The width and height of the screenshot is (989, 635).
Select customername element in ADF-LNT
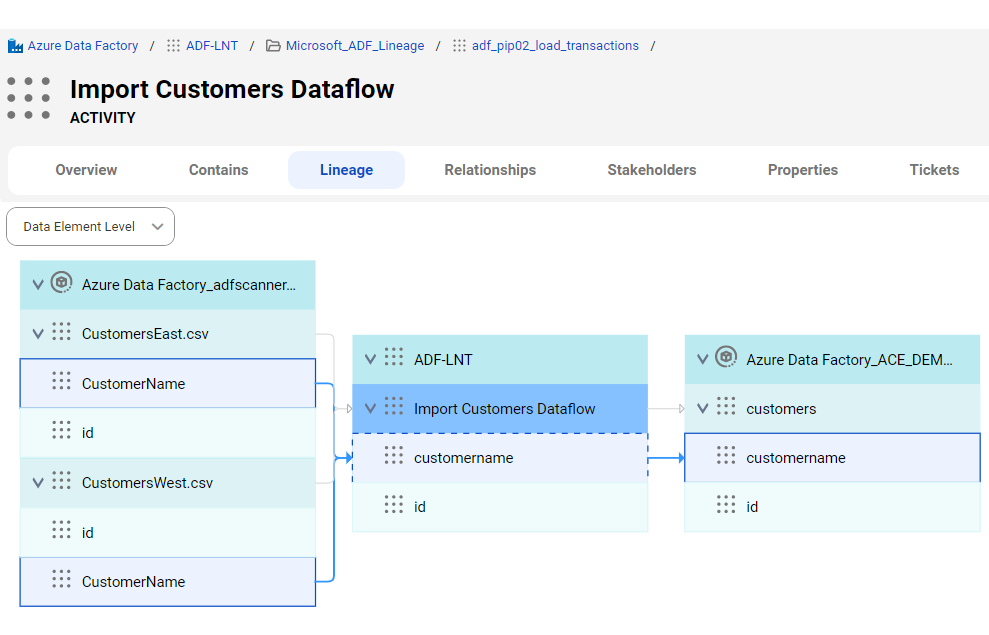500,458
